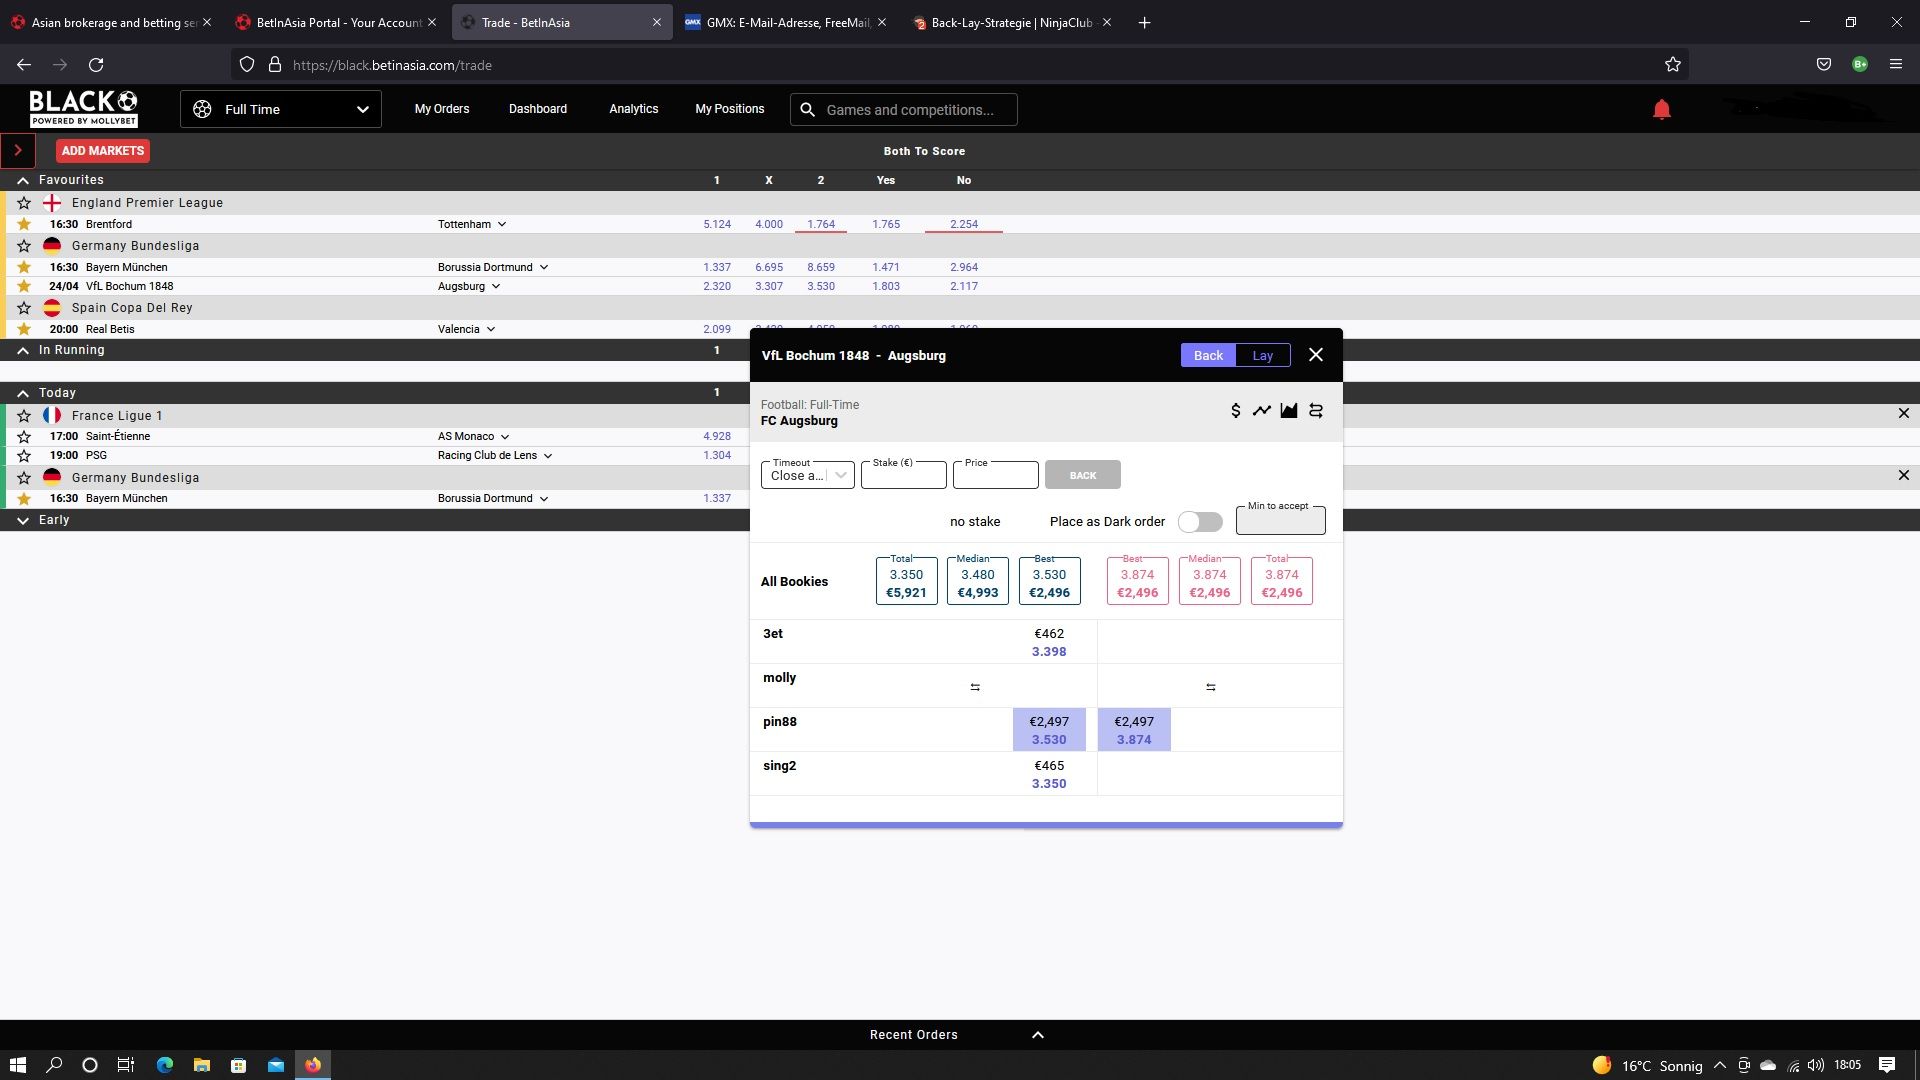
Task: Close the VfL Bochum - Augsburg bet panel
Action: click(x=1316, y=355)
